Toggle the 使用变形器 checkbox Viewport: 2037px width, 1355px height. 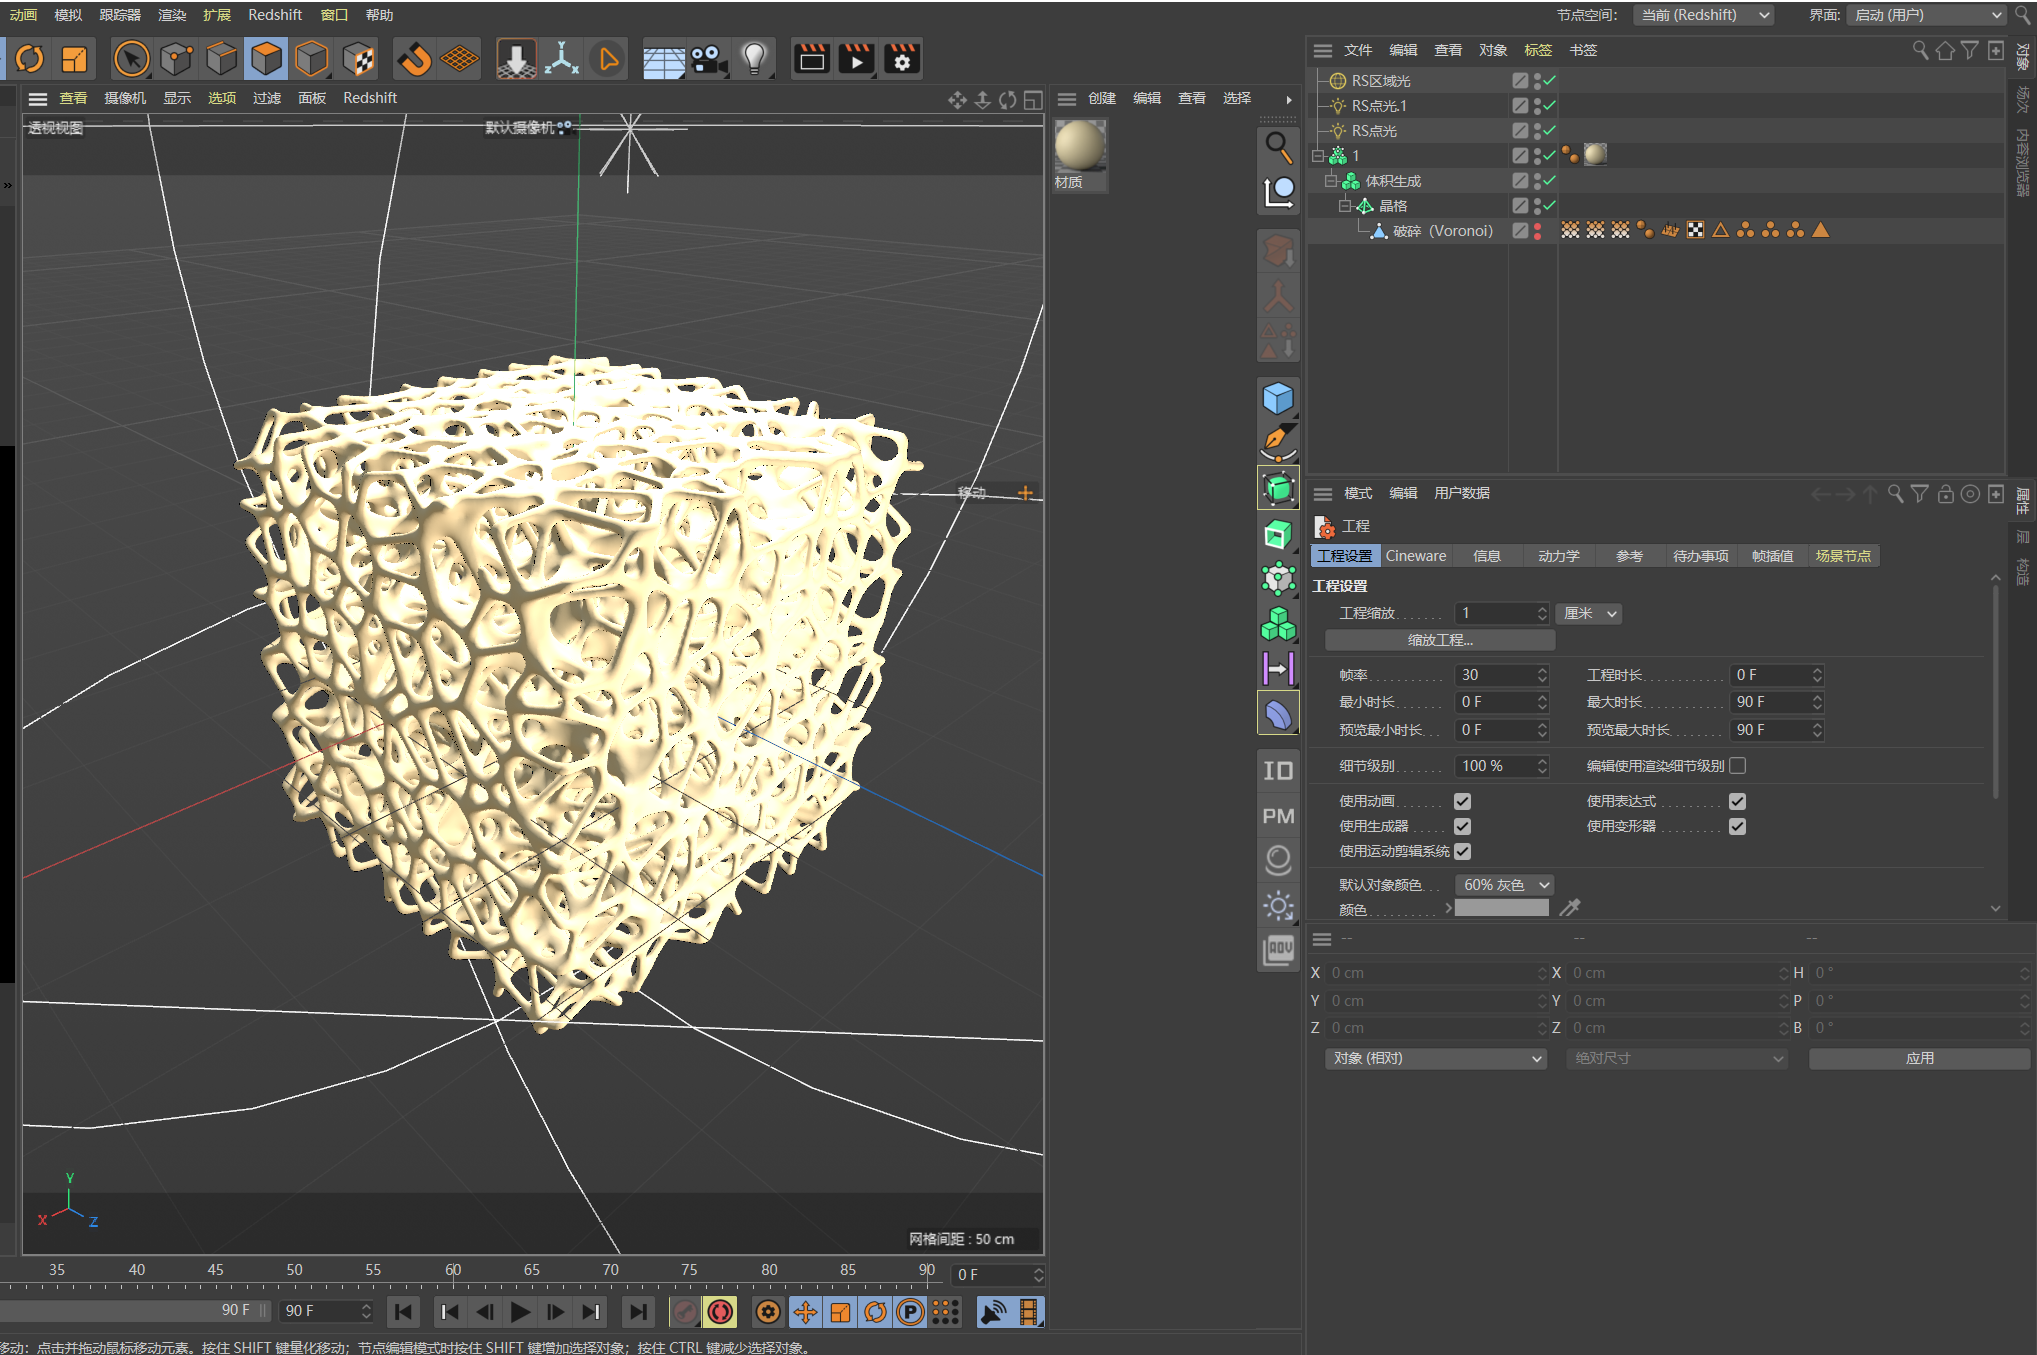[1737, 826]
